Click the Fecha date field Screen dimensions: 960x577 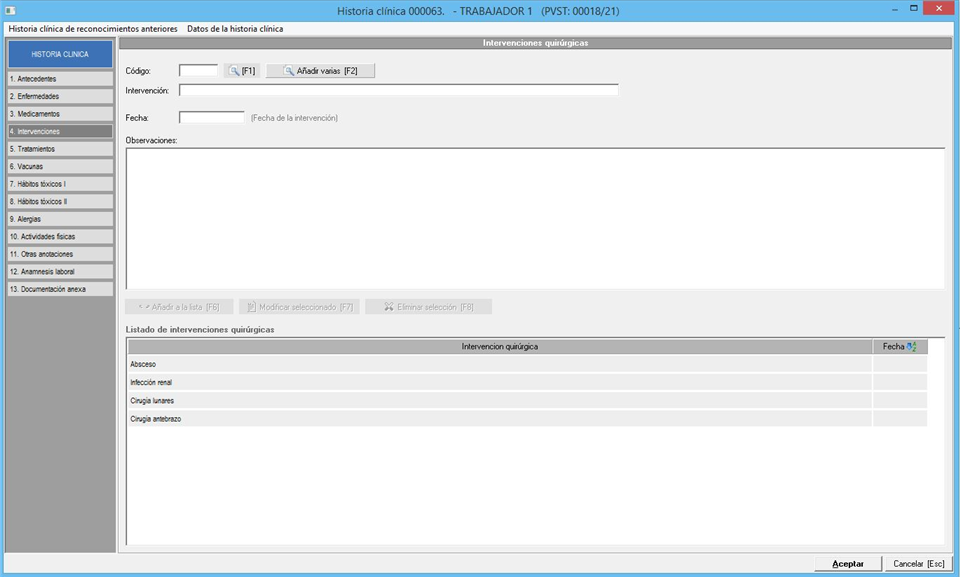(x=212, y=117)
